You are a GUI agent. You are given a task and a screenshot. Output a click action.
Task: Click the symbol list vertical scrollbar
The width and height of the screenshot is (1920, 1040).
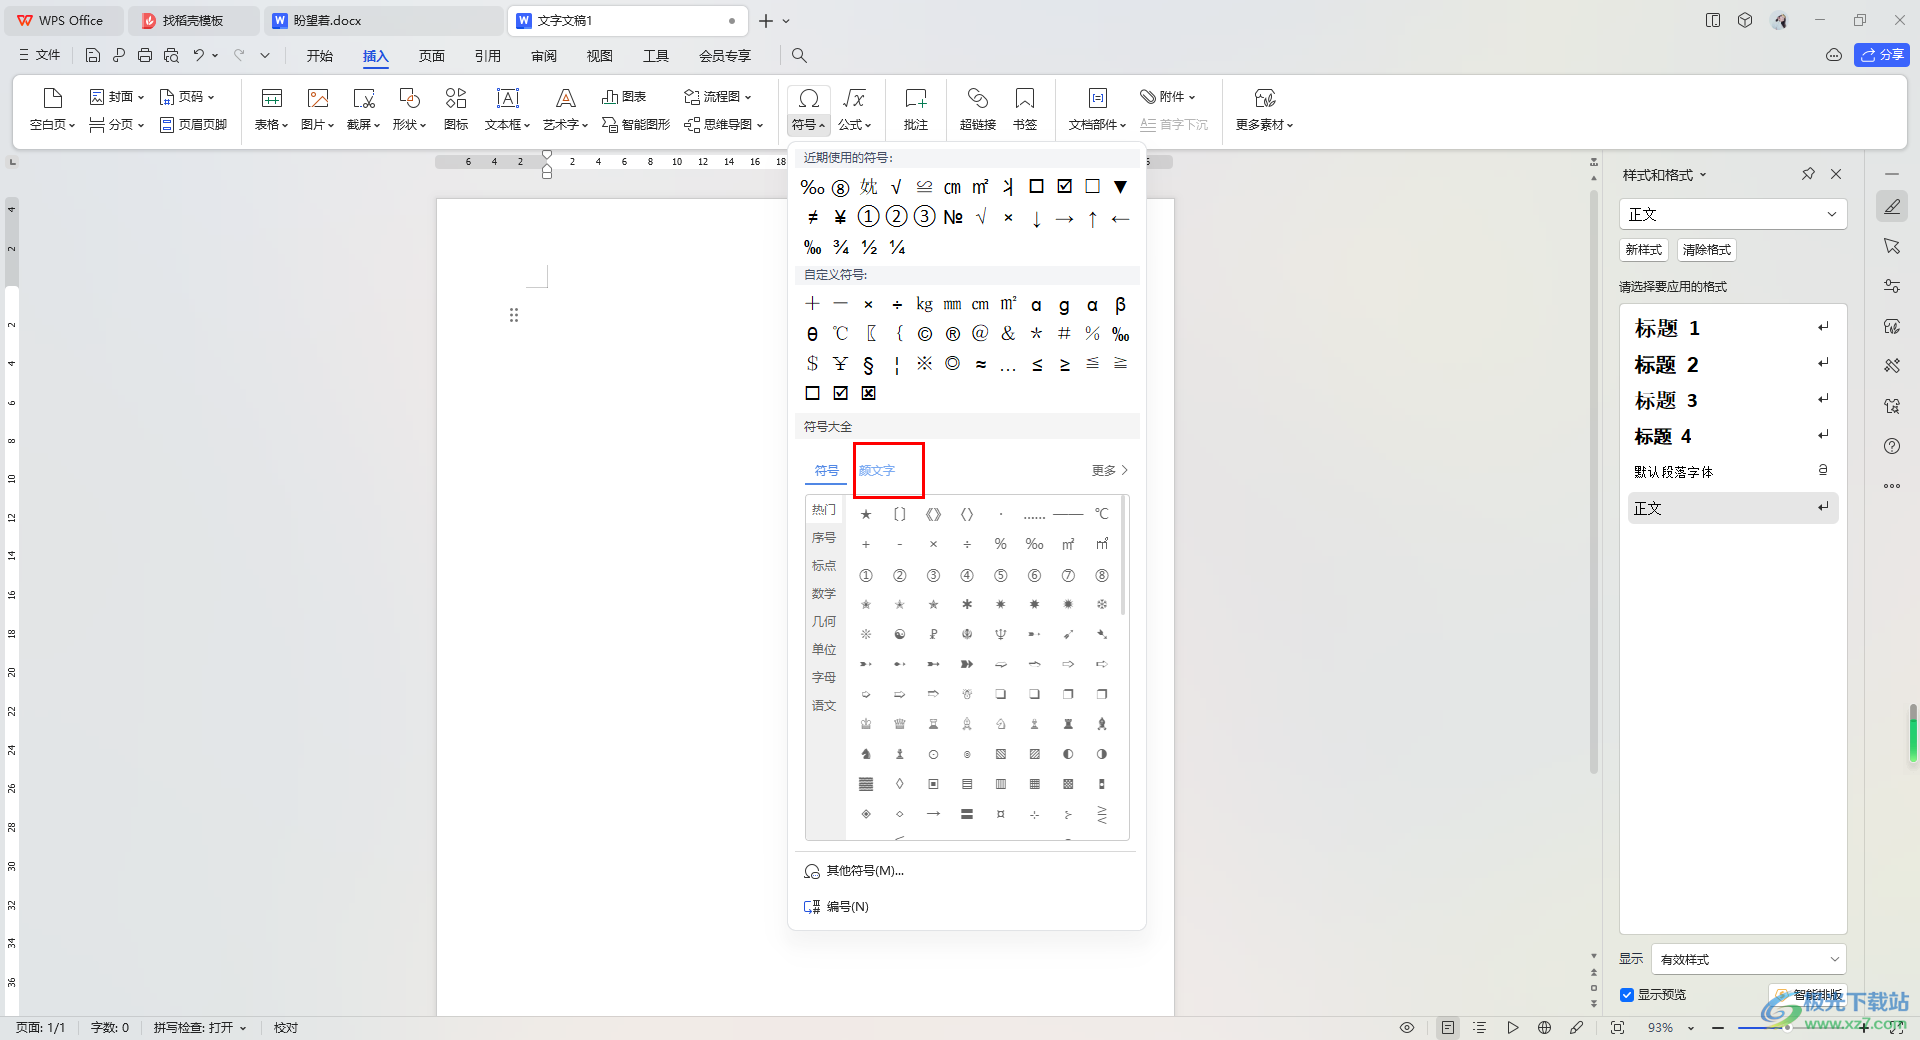1125,555
